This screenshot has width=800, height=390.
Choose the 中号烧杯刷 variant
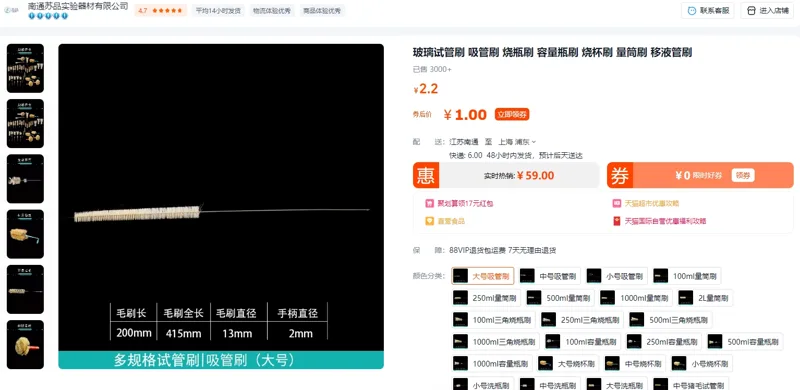[x=635, y=363]
